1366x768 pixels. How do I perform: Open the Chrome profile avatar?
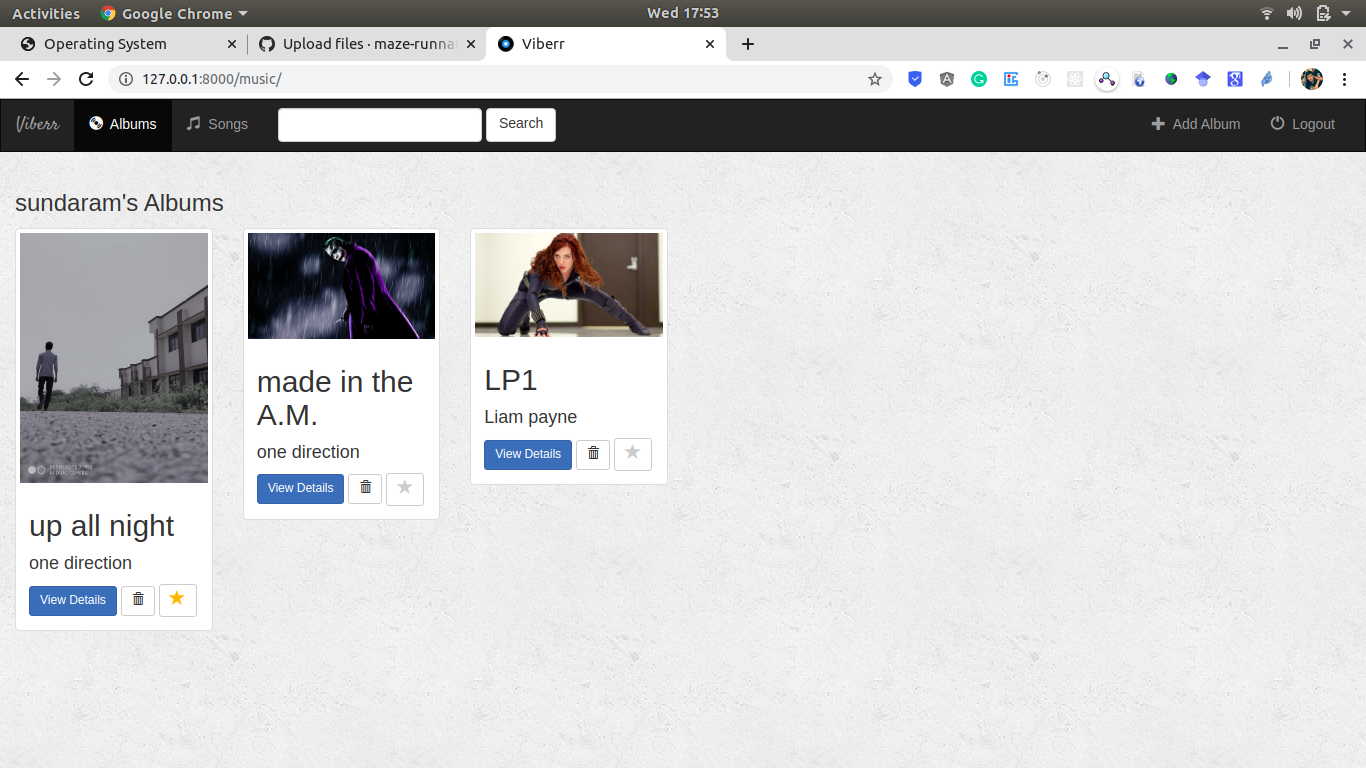(1312, 79)
